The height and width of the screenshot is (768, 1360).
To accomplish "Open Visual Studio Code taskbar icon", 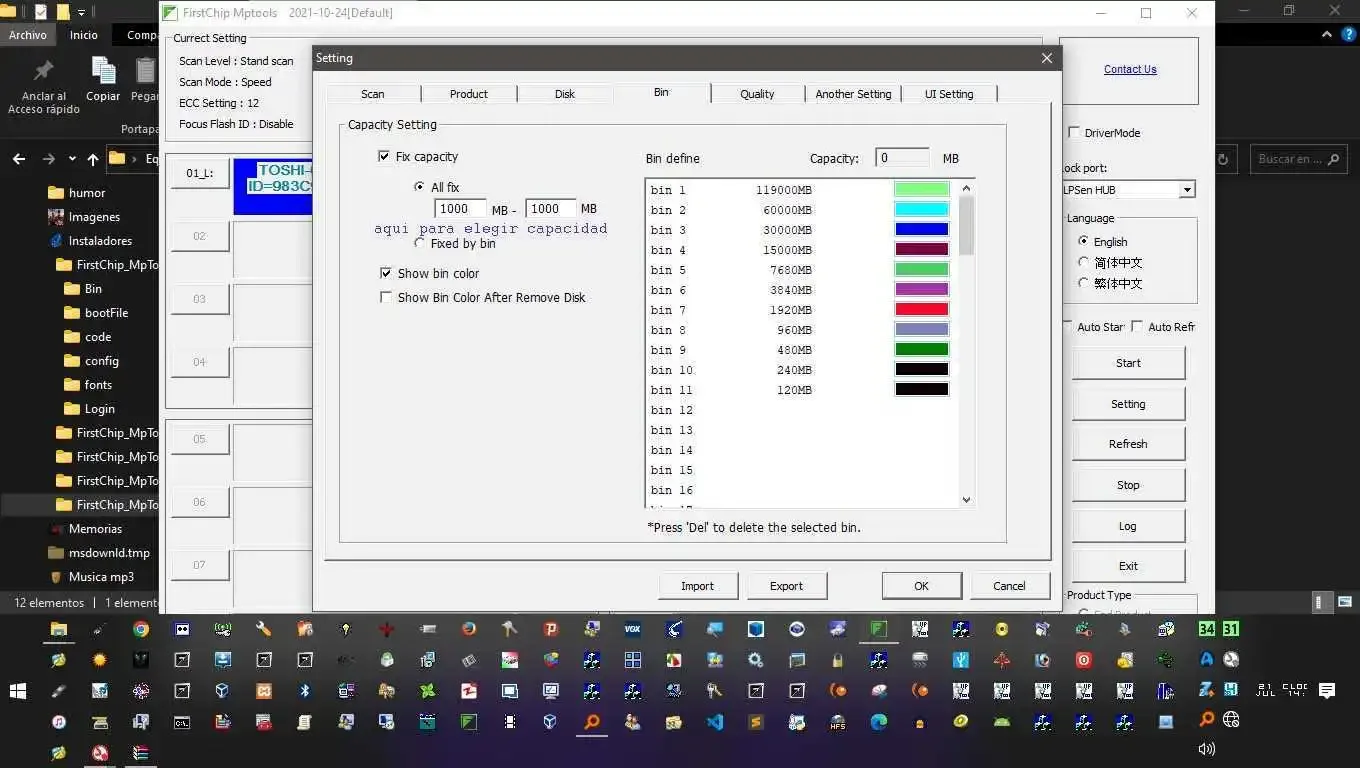I will click(715, 722).
